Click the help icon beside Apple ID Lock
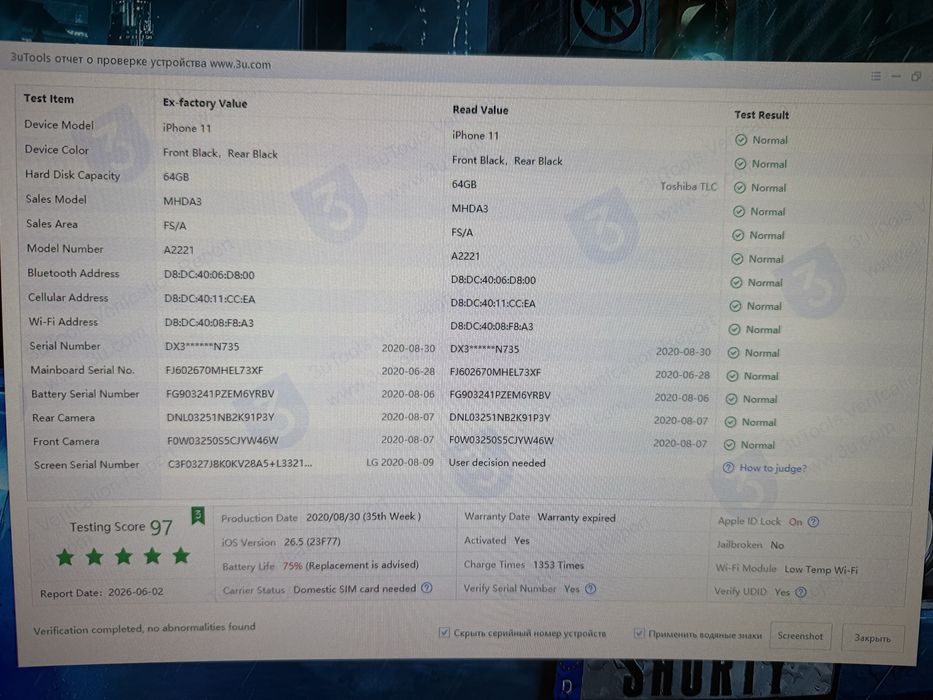Screen dimensions: 933x700 [813, 522]
